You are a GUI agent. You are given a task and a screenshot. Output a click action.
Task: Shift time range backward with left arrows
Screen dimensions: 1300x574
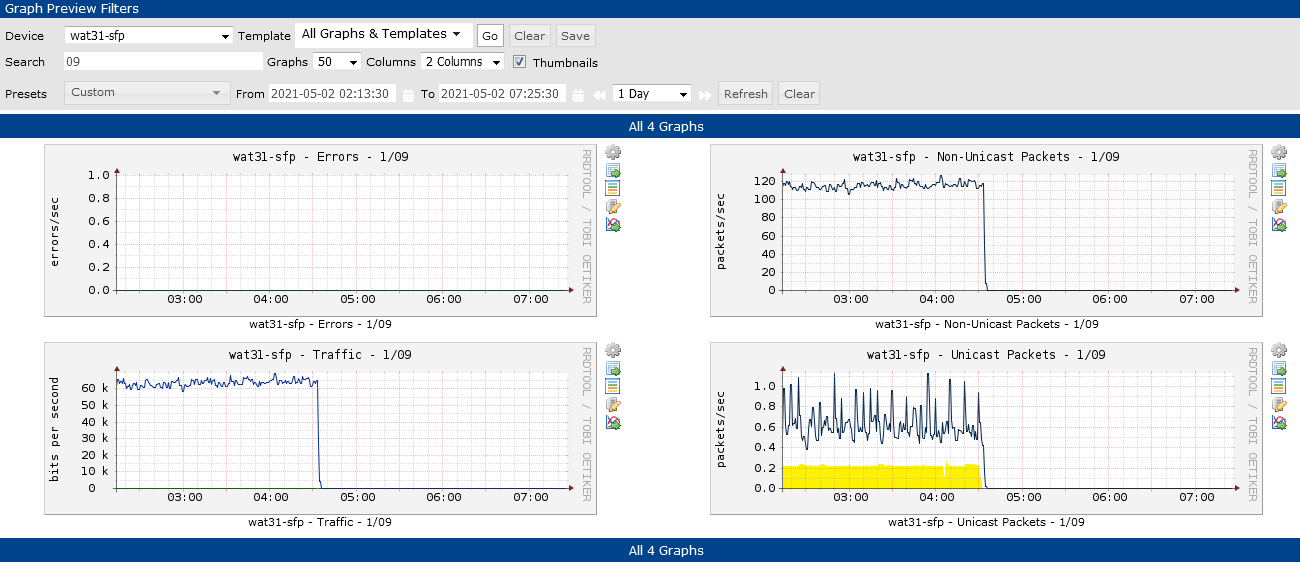coord(600,95)
